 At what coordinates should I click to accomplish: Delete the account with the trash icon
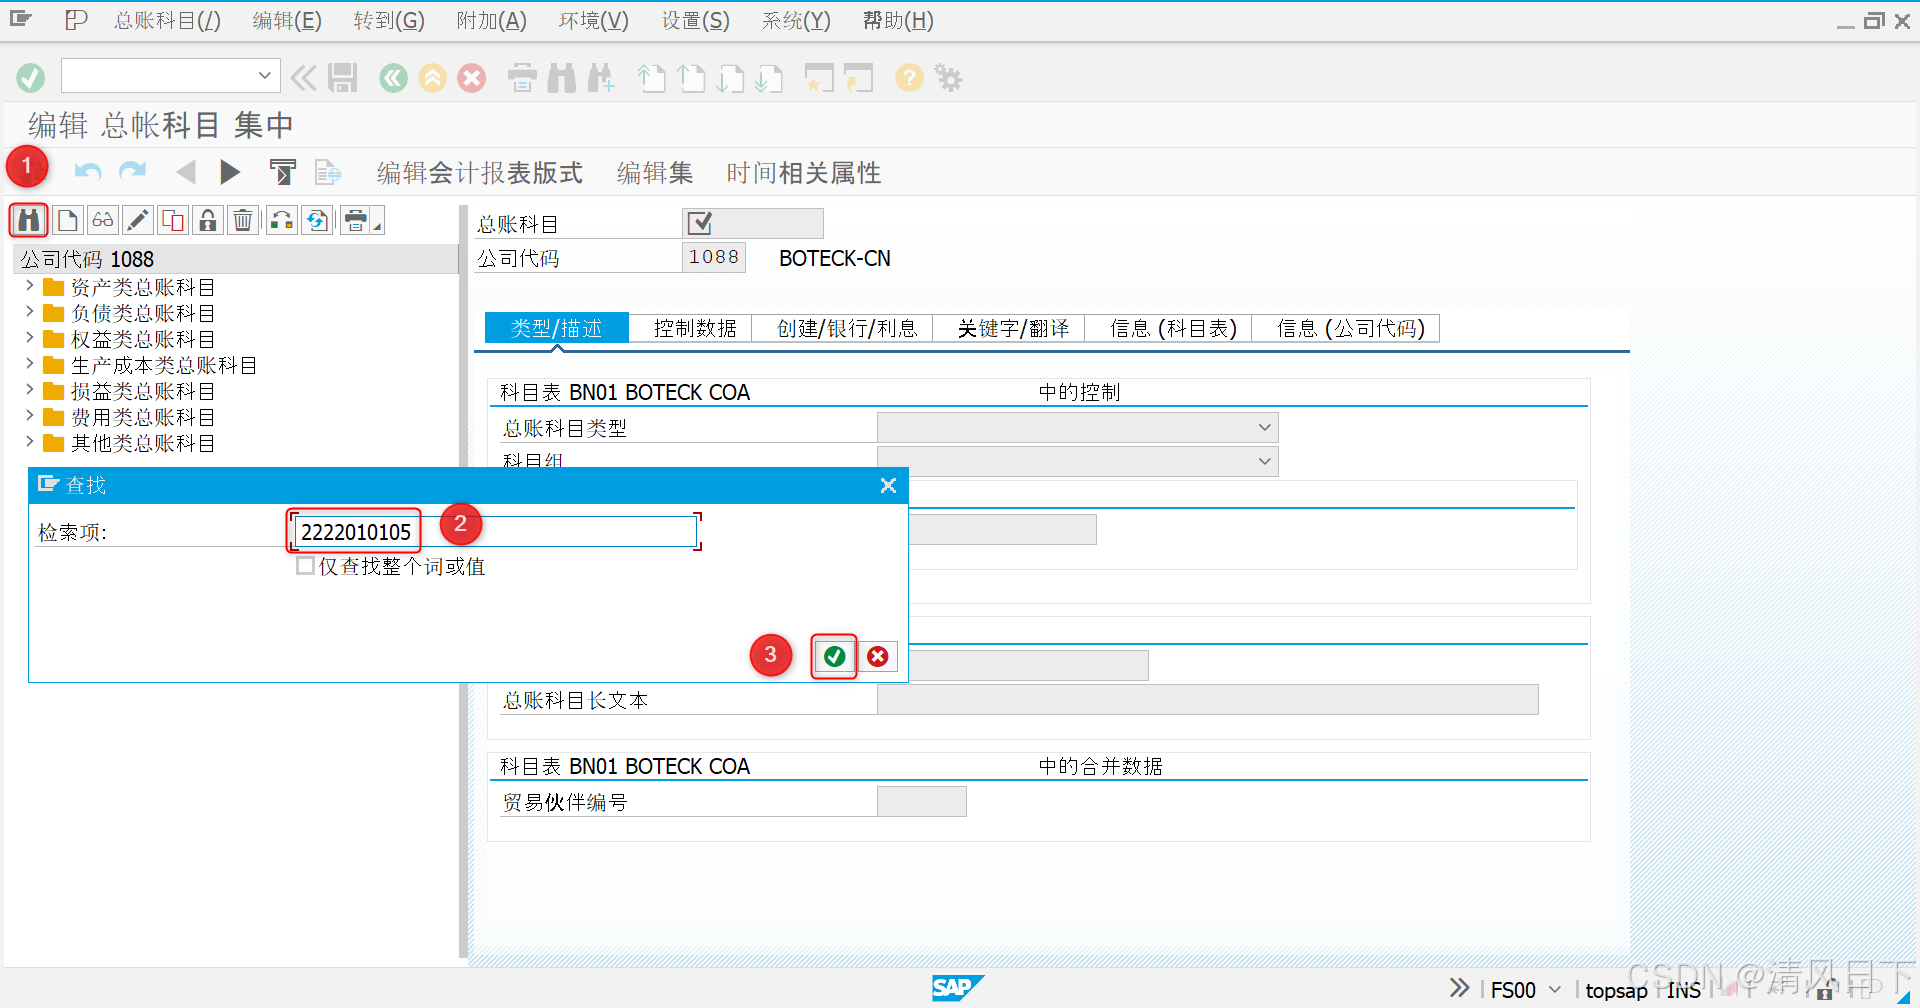242,220
